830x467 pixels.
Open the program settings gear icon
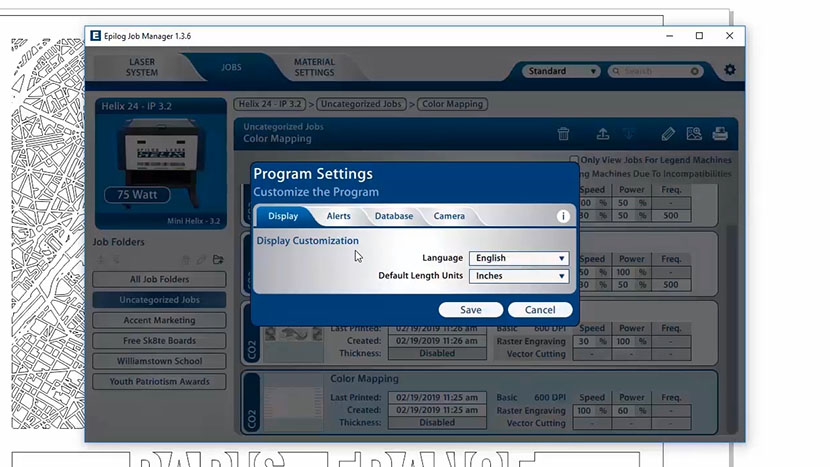tap(729, 70)
